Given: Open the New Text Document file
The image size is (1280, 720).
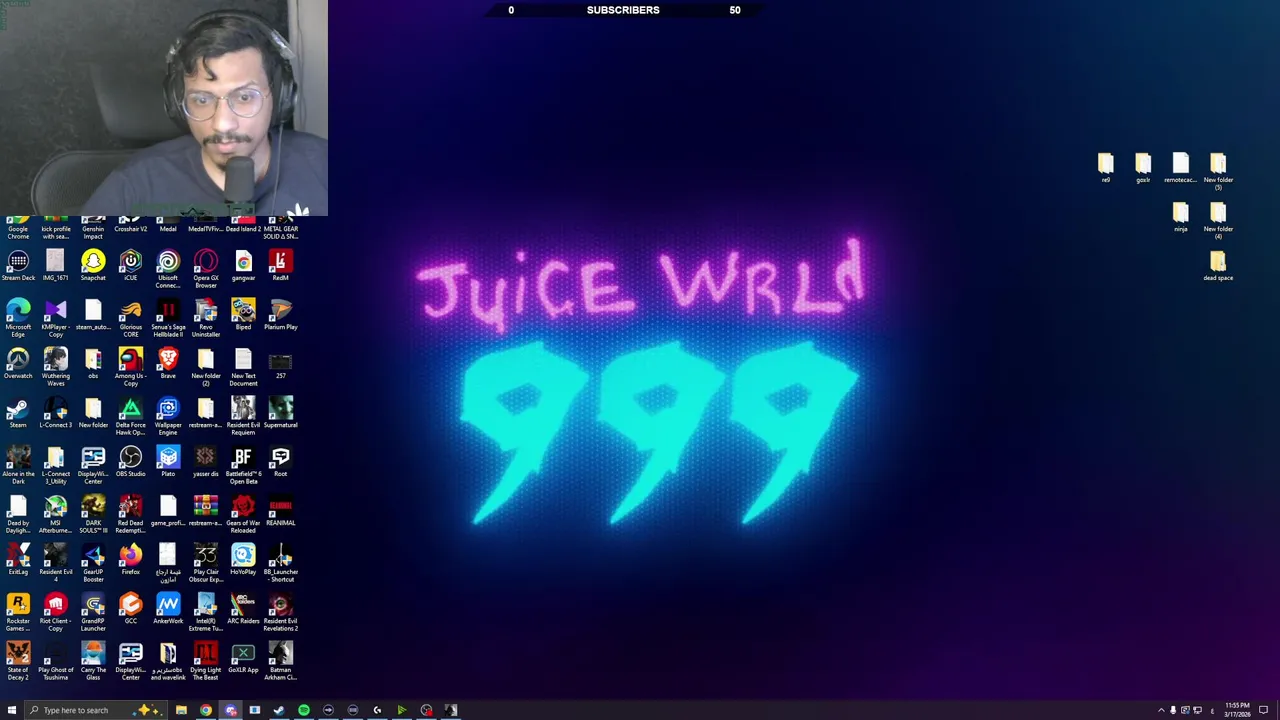Looking at the screenshot, I should tap(243, 368).
